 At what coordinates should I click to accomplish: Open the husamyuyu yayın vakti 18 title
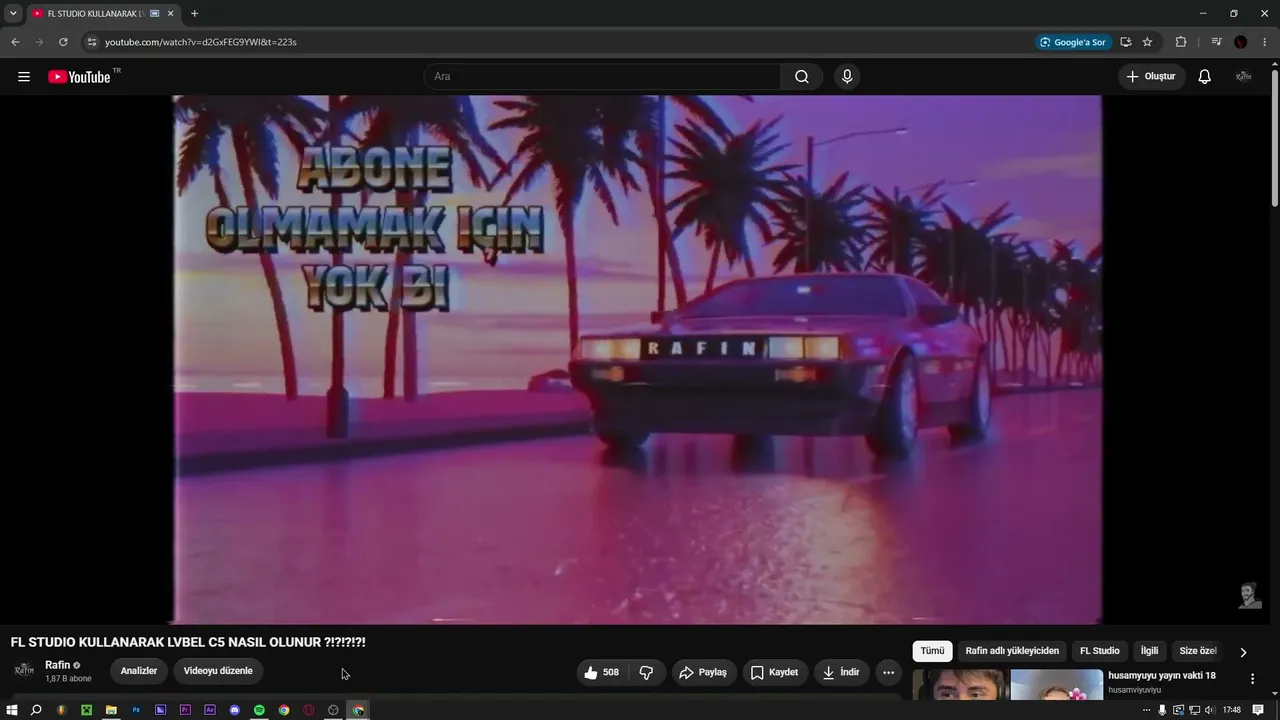[1162, 676]
